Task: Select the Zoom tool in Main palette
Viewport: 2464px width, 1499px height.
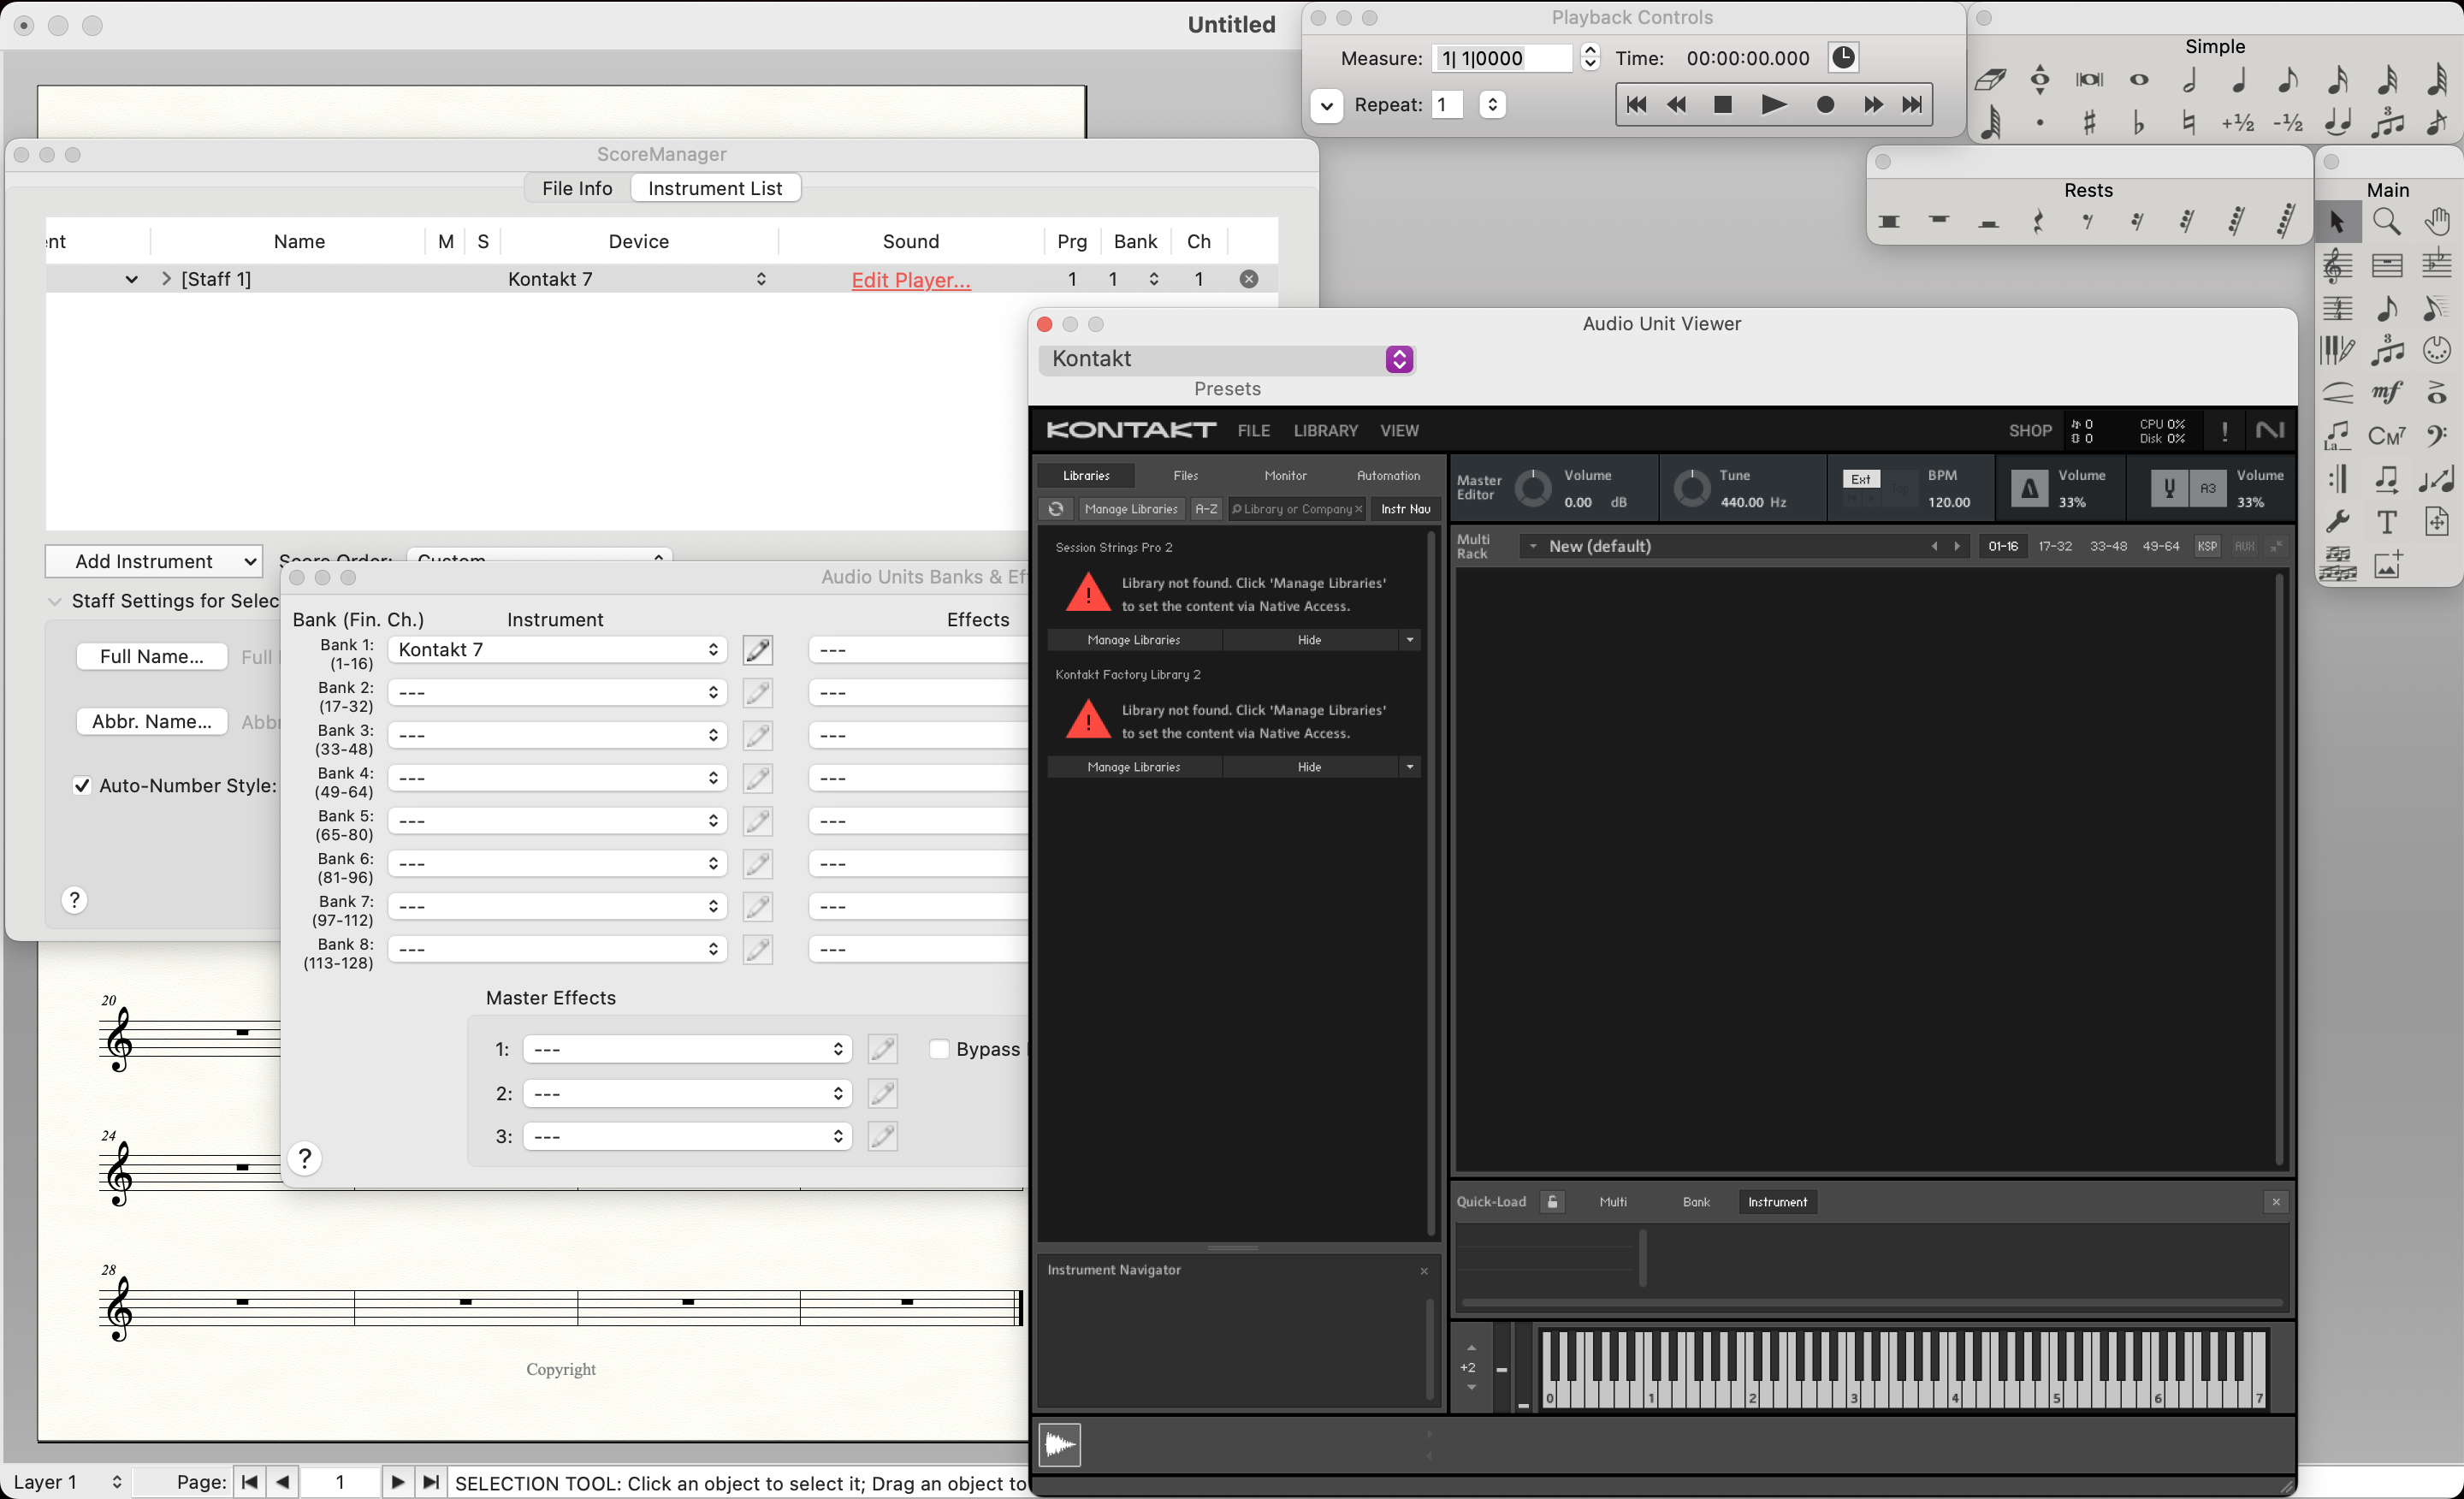Action: (x=2387, y=222)
